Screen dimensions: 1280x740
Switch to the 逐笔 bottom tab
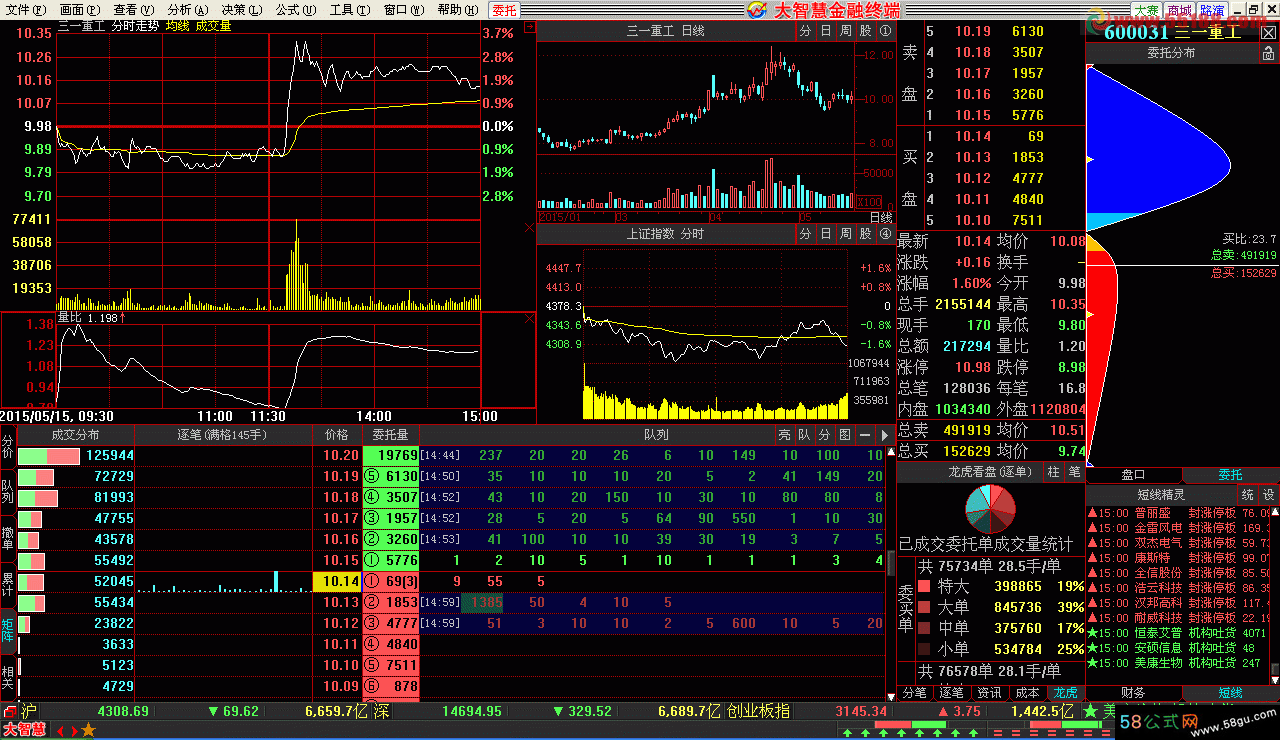tap(951, 692)
